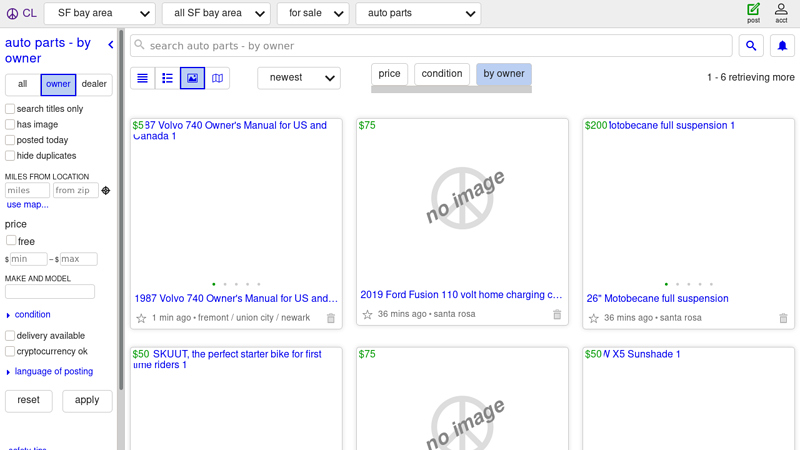The image size is (800, 450).
Task: Open the use map link
Action: pyautogui.click(x=28, y=205)
